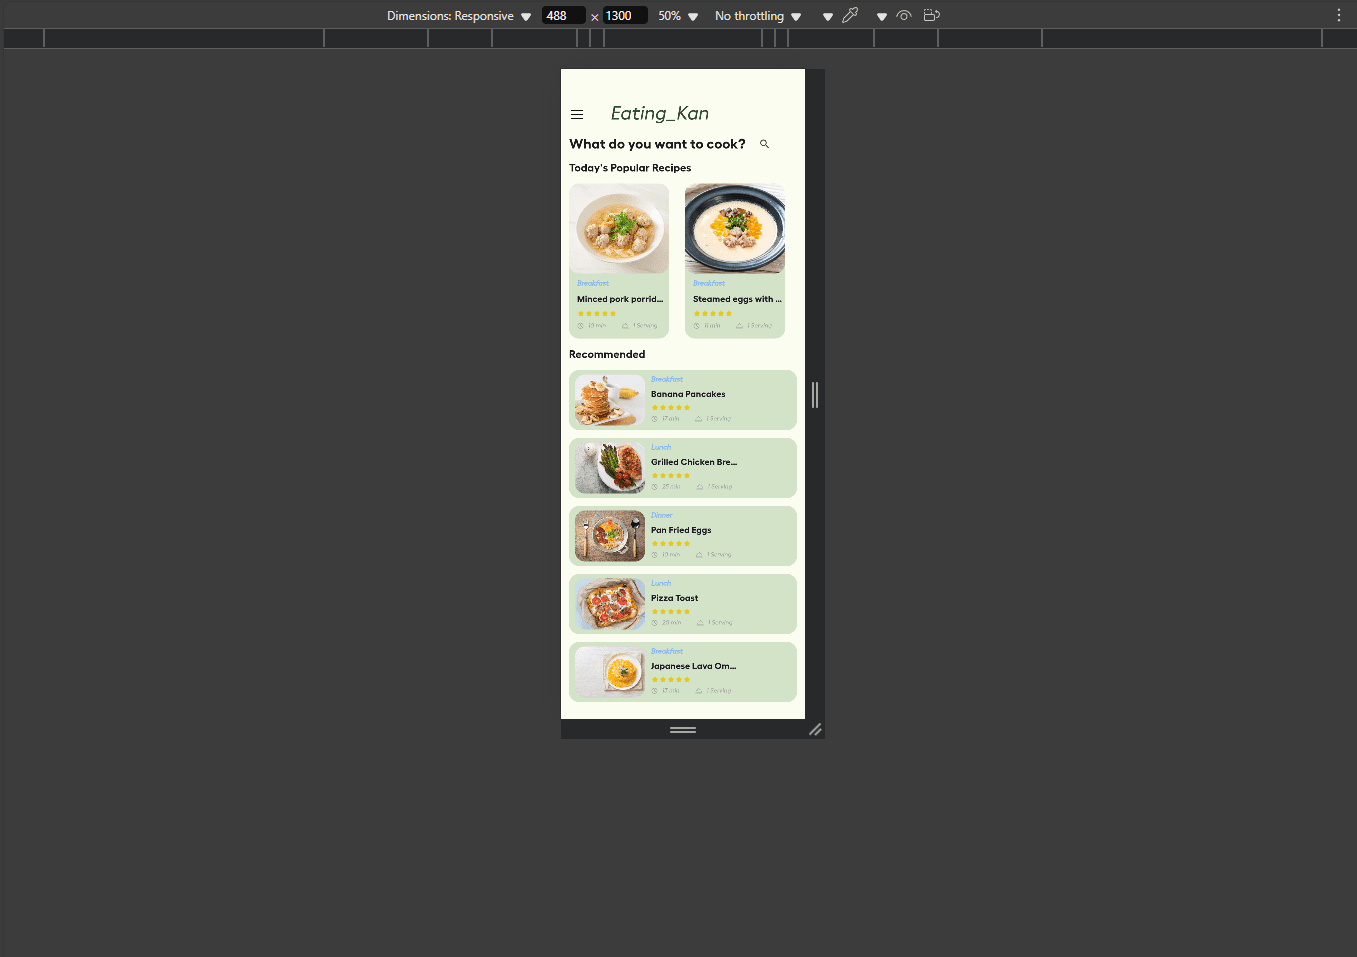Click the right-side viewport width resize handle
This screenshot has width=1357, height=957.
tap(815, 395)
